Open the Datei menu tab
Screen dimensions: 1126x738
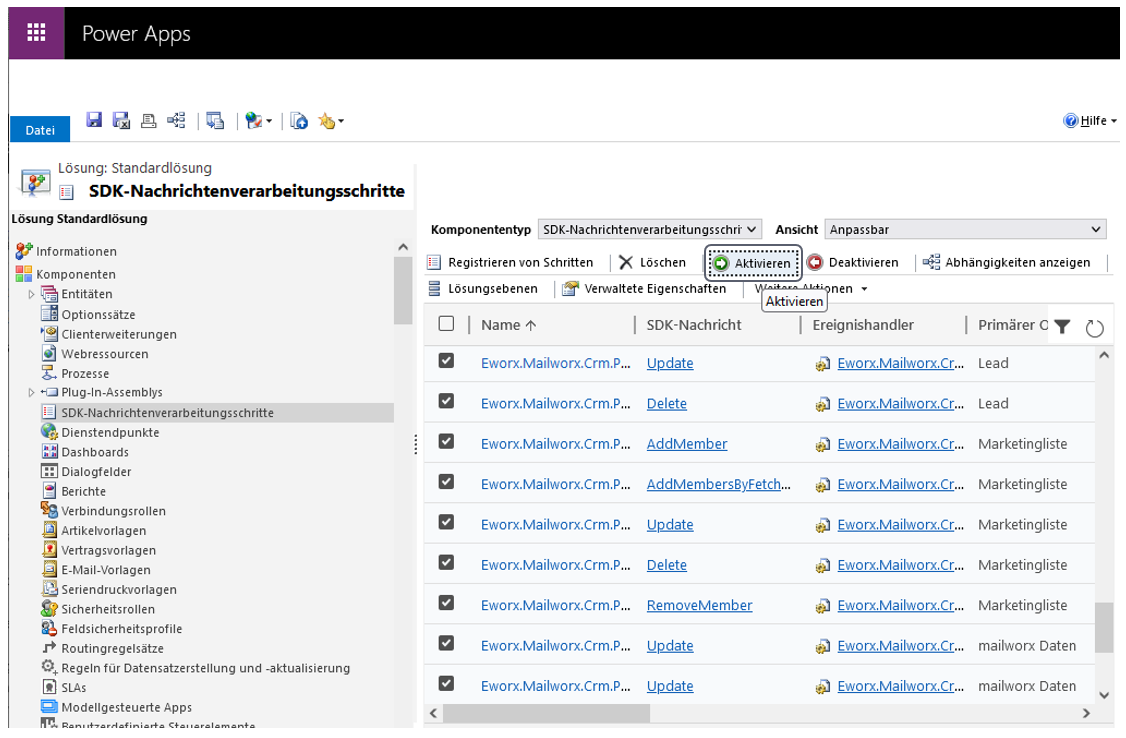(x=40, y=130)
